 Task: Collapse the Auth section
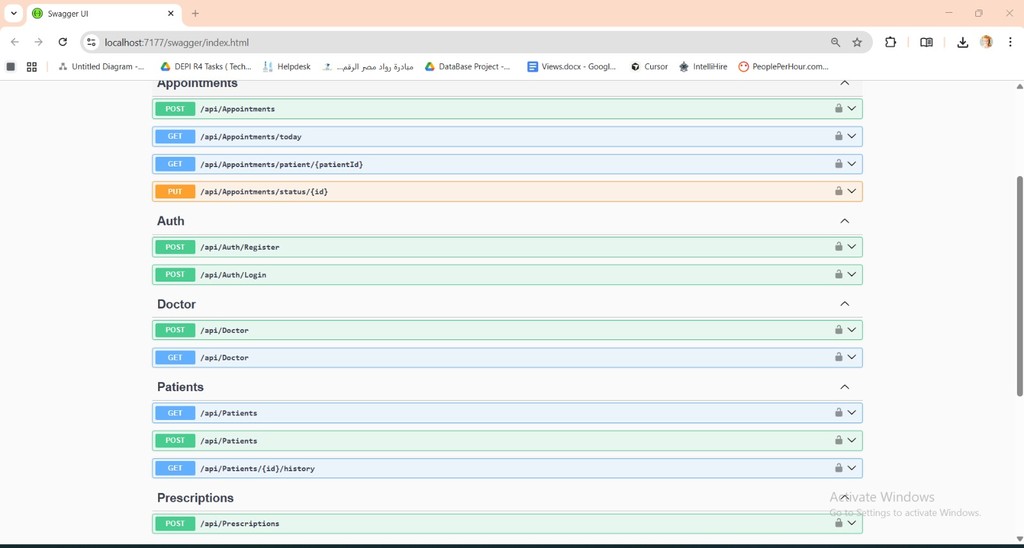[844, 221]
